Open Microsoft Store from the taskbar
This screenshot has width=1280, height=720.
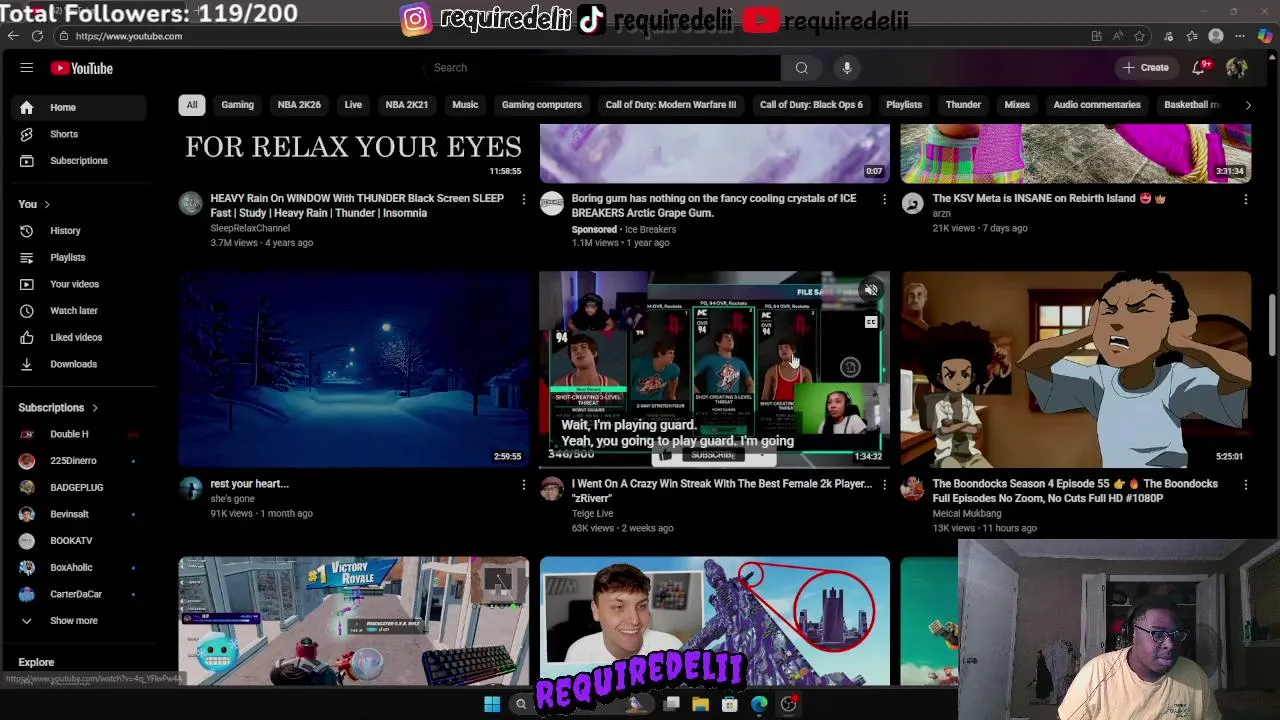[x=730, y=704]
